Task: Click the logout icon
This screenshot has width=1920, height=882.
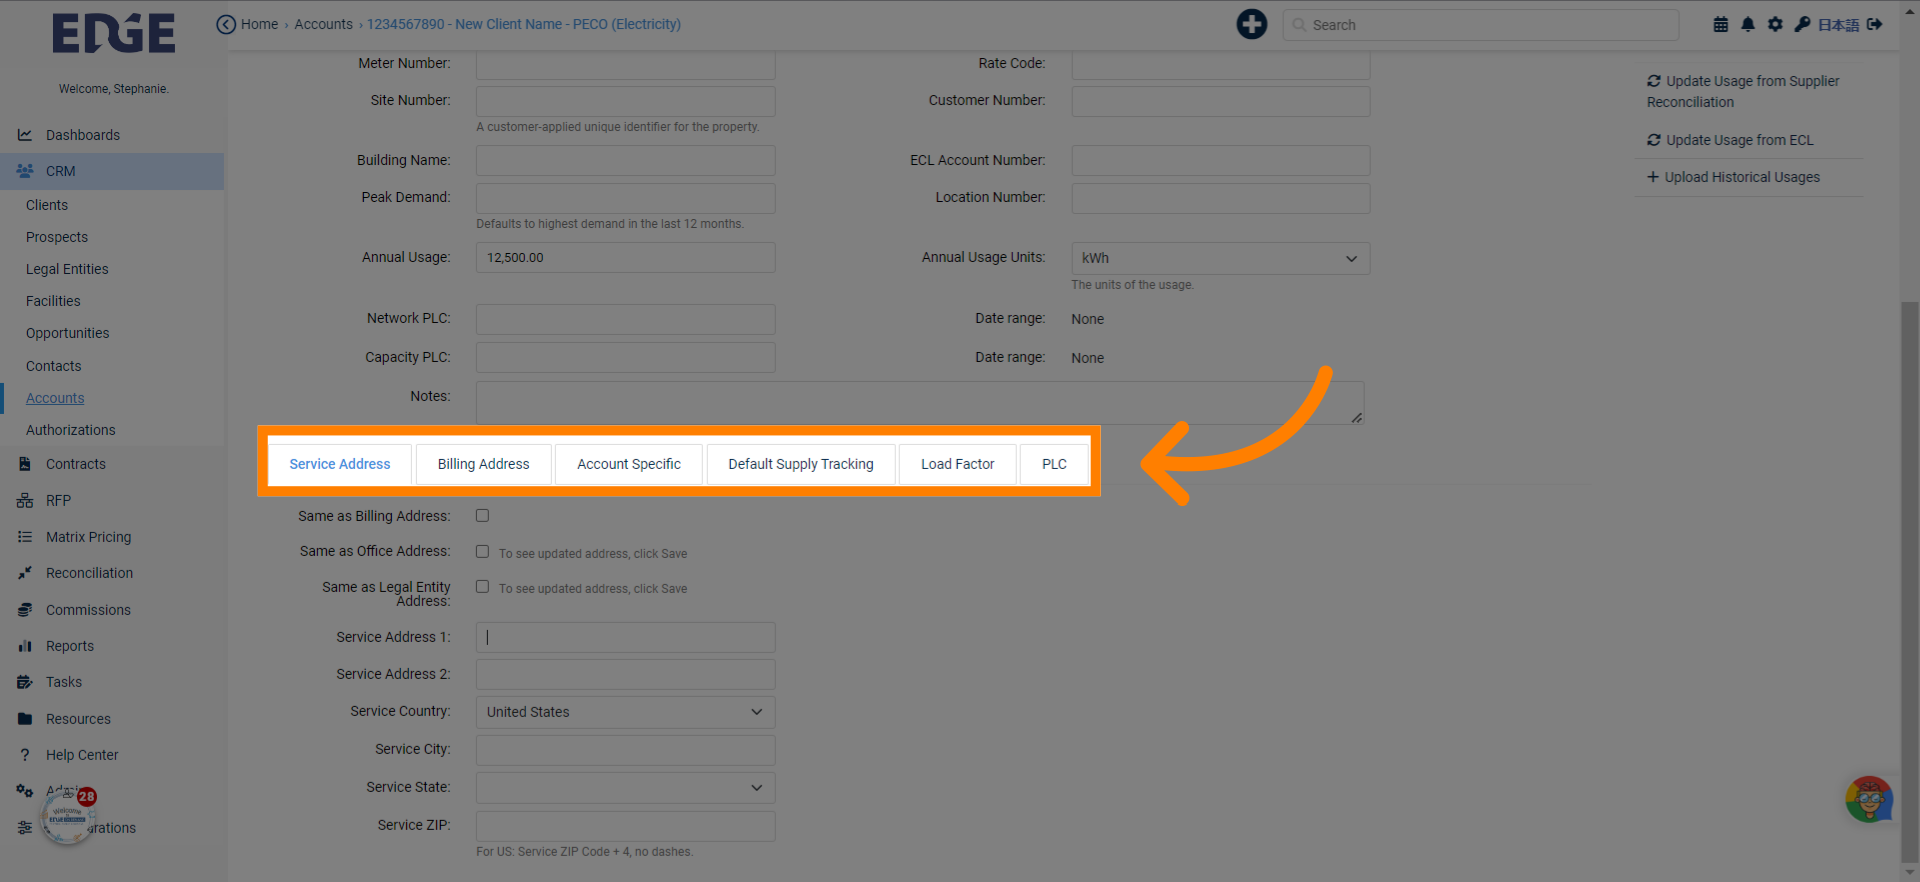Action: [1874, 24]
